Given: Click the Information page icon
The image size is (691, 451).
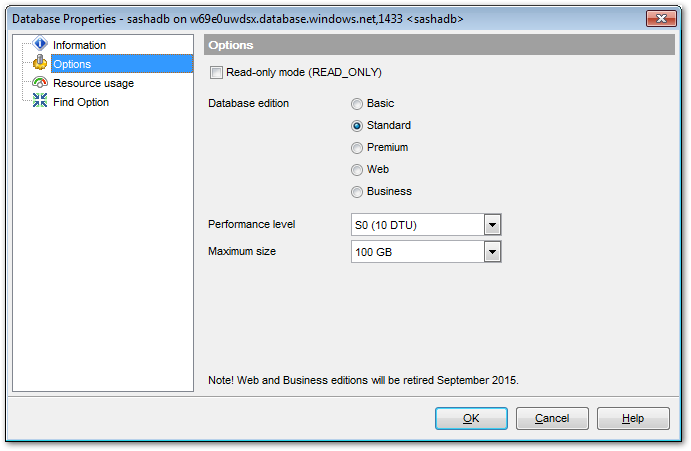Looking at the screenshot, I should coord(40,45).
